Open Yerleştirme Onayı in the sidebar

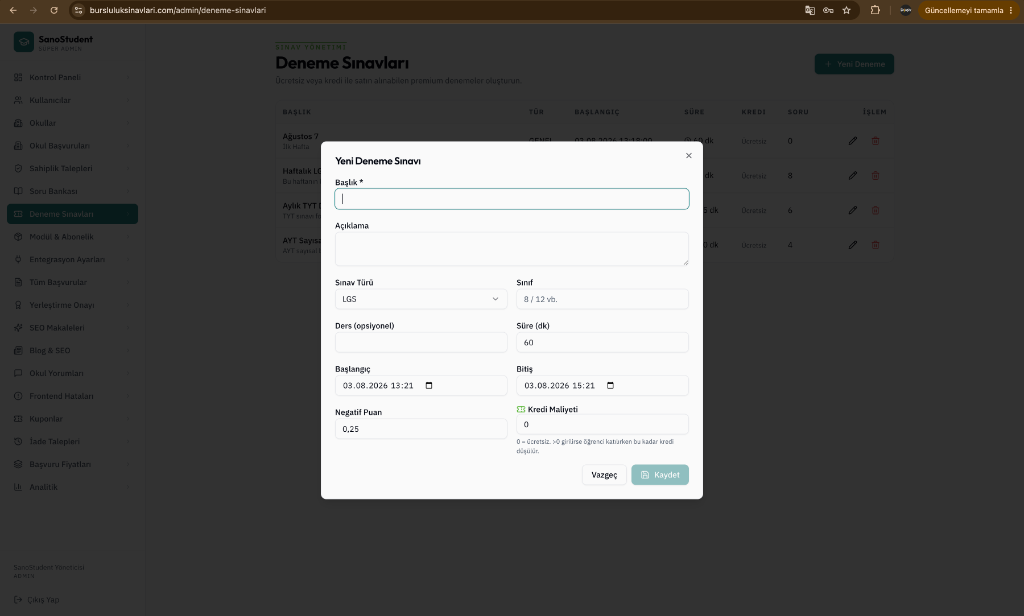[72, 305]
